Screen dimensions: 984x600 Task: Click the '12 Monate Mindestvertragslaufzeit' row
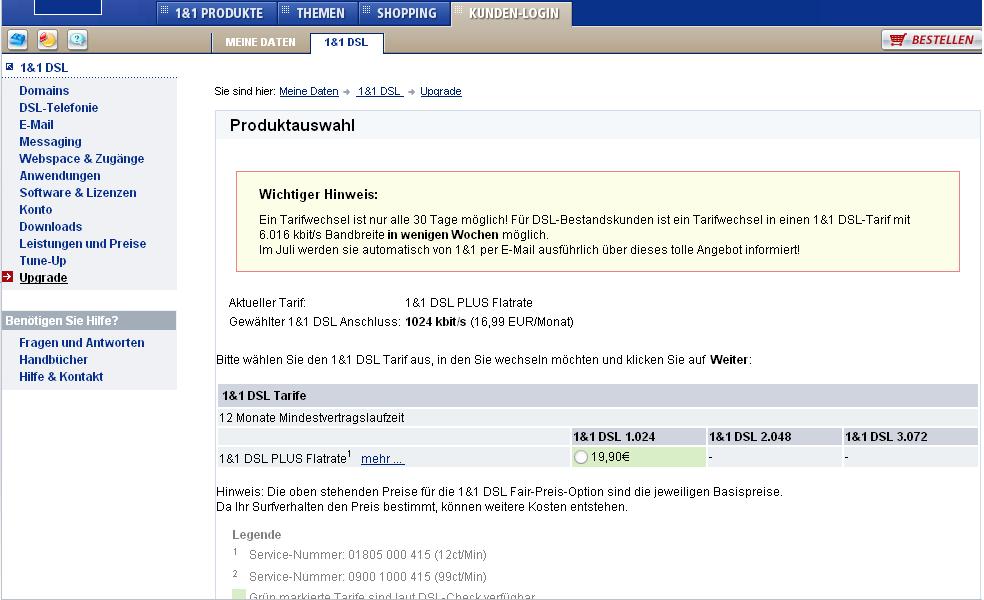tap(597, 417)
